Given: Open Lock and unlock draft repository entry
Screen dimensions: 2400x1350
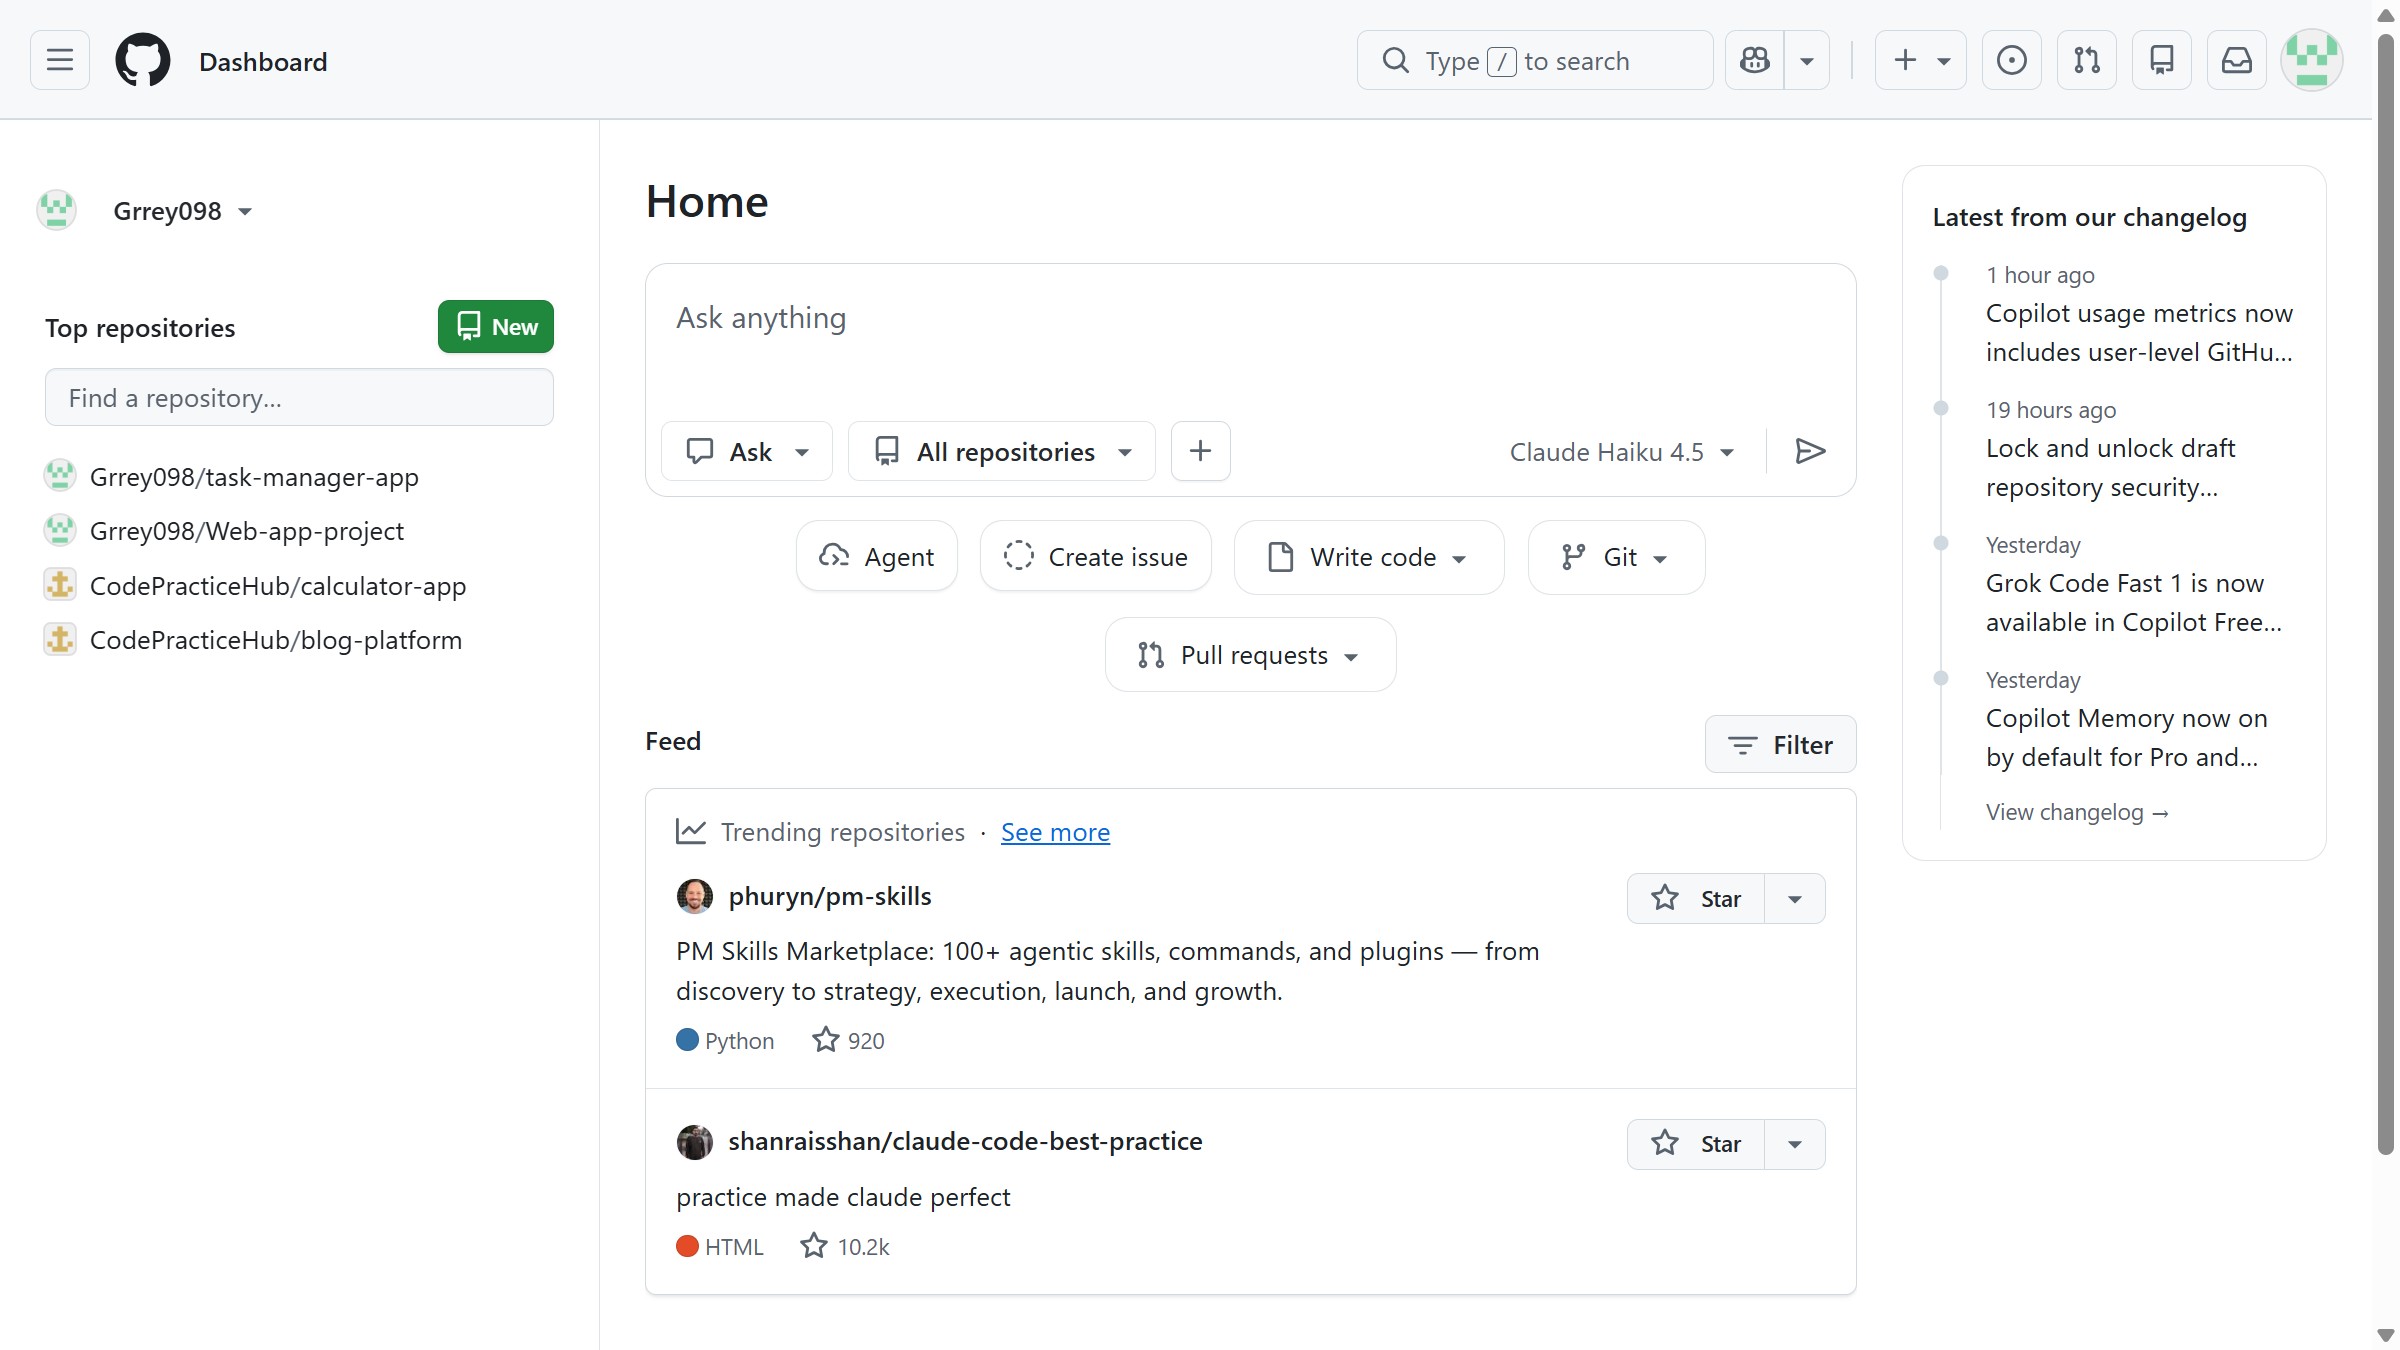Looking at the screenshot, I should tap(2110, 467).
